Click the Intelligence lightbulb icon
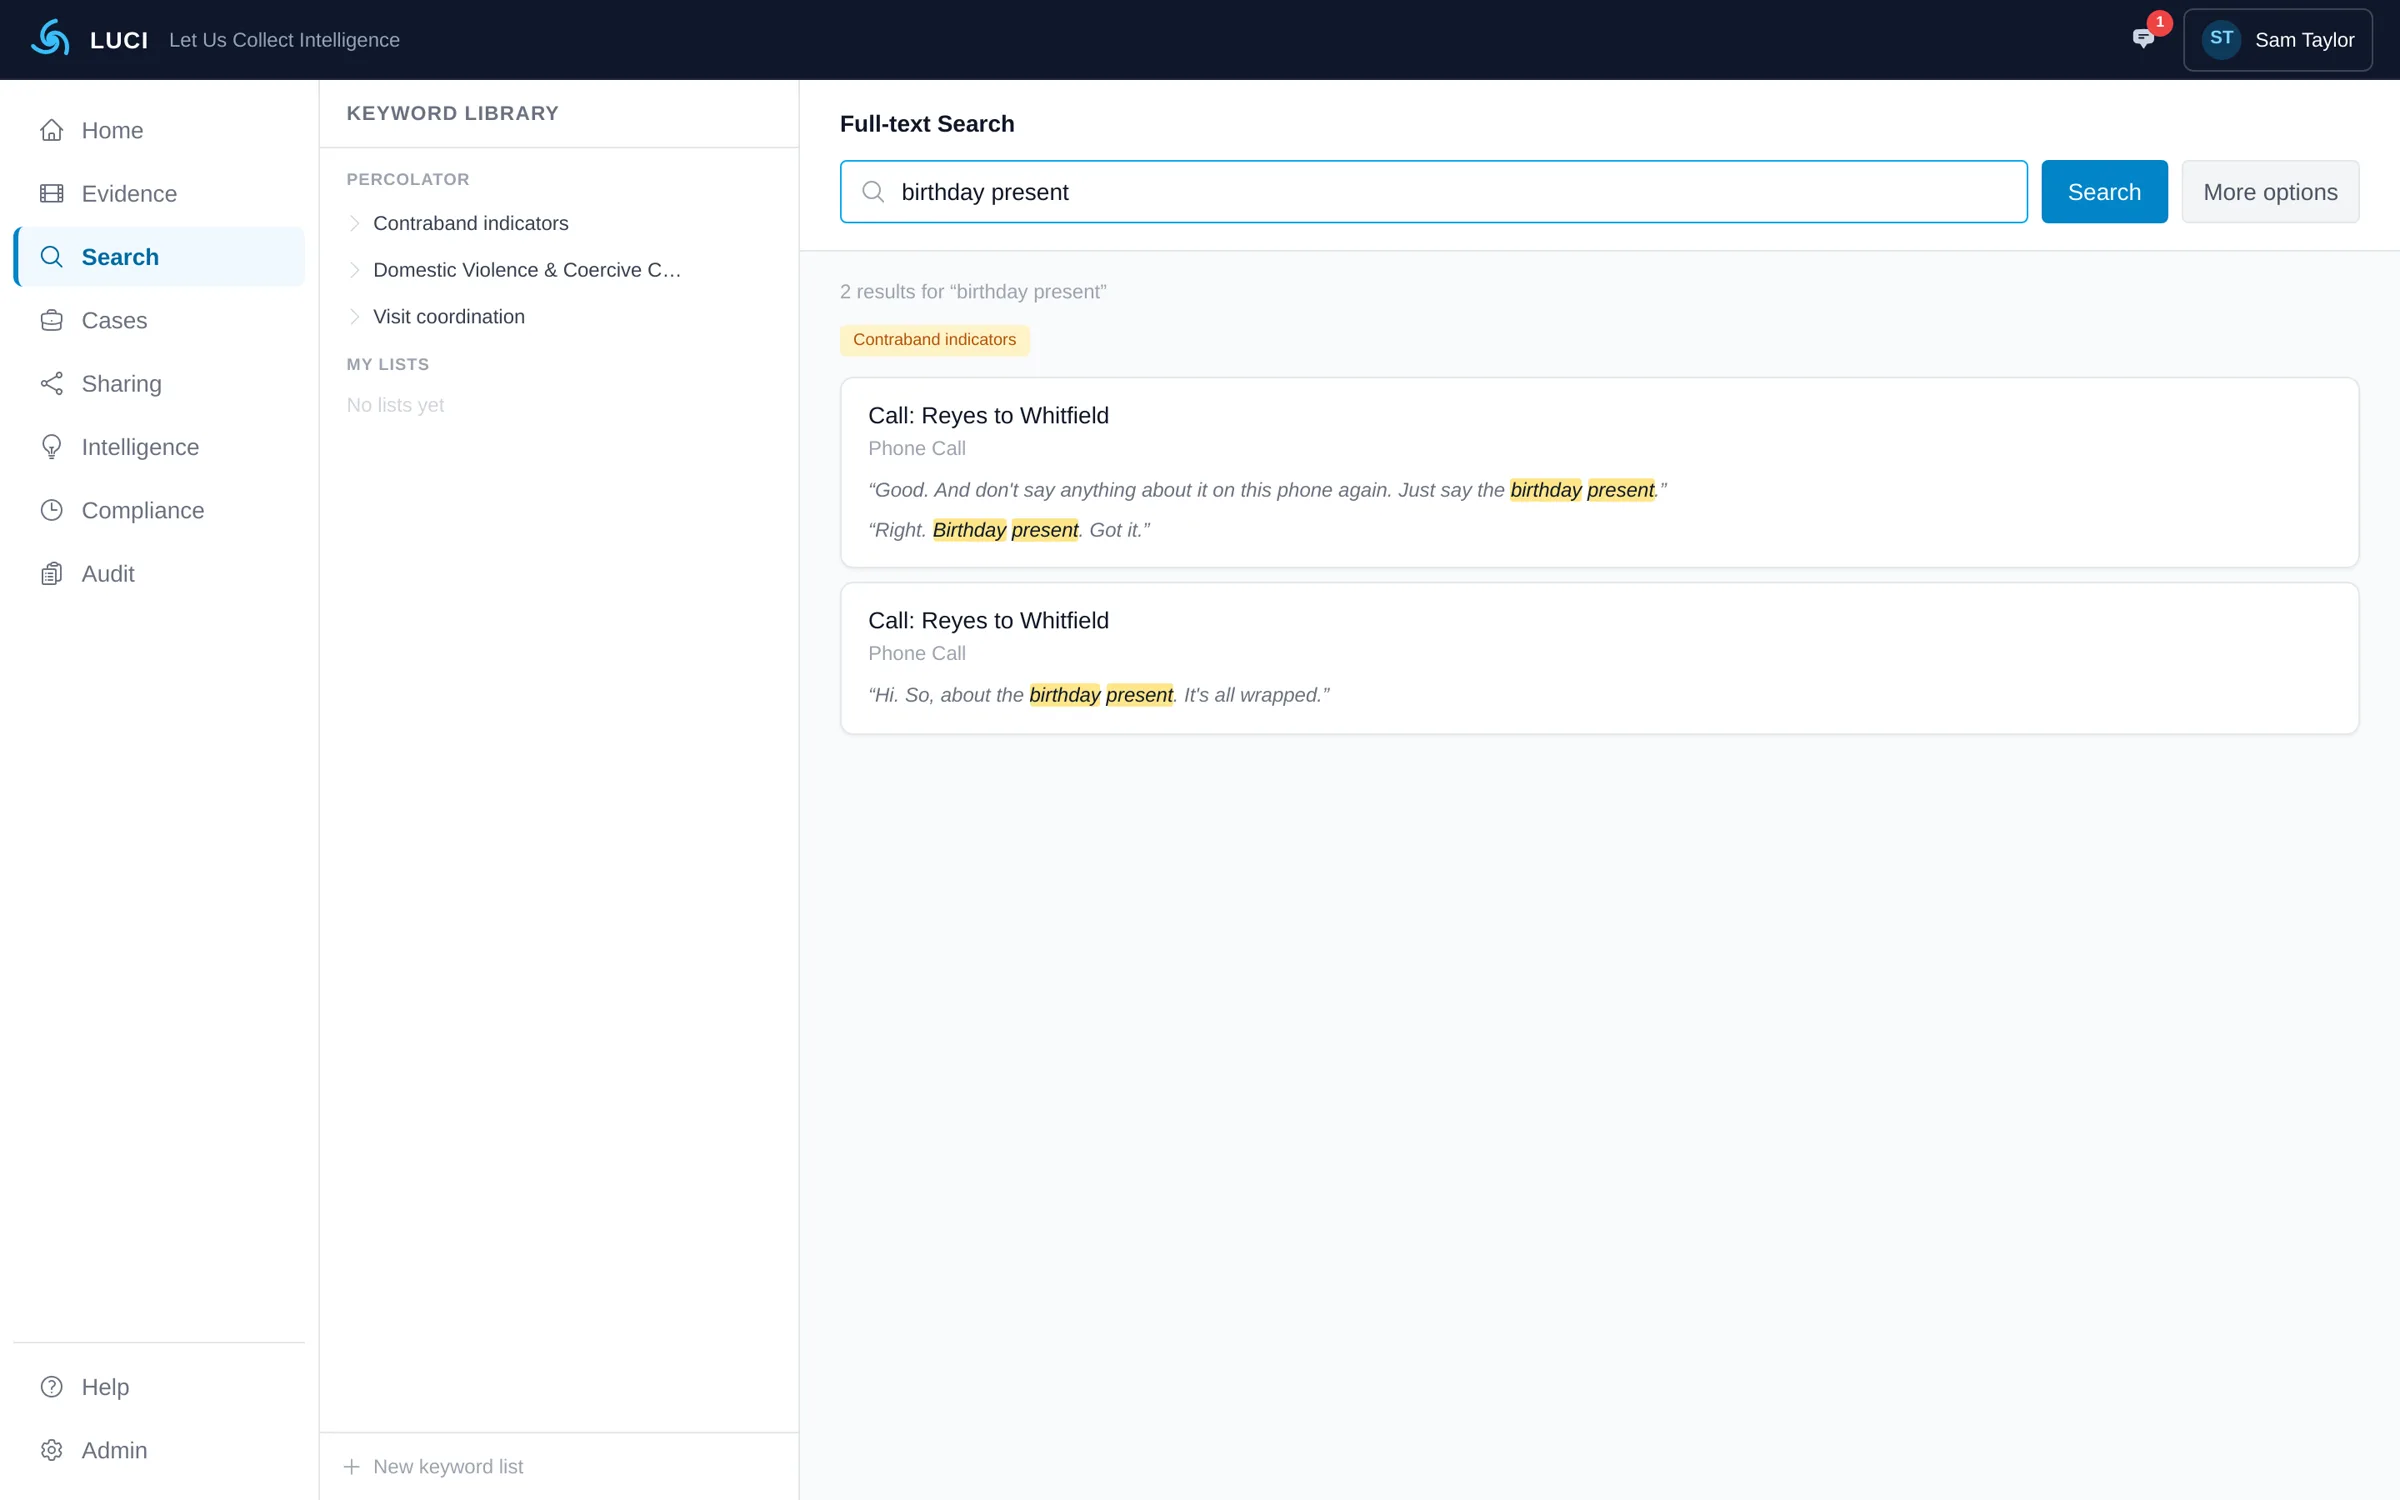 tap(52, 447)
